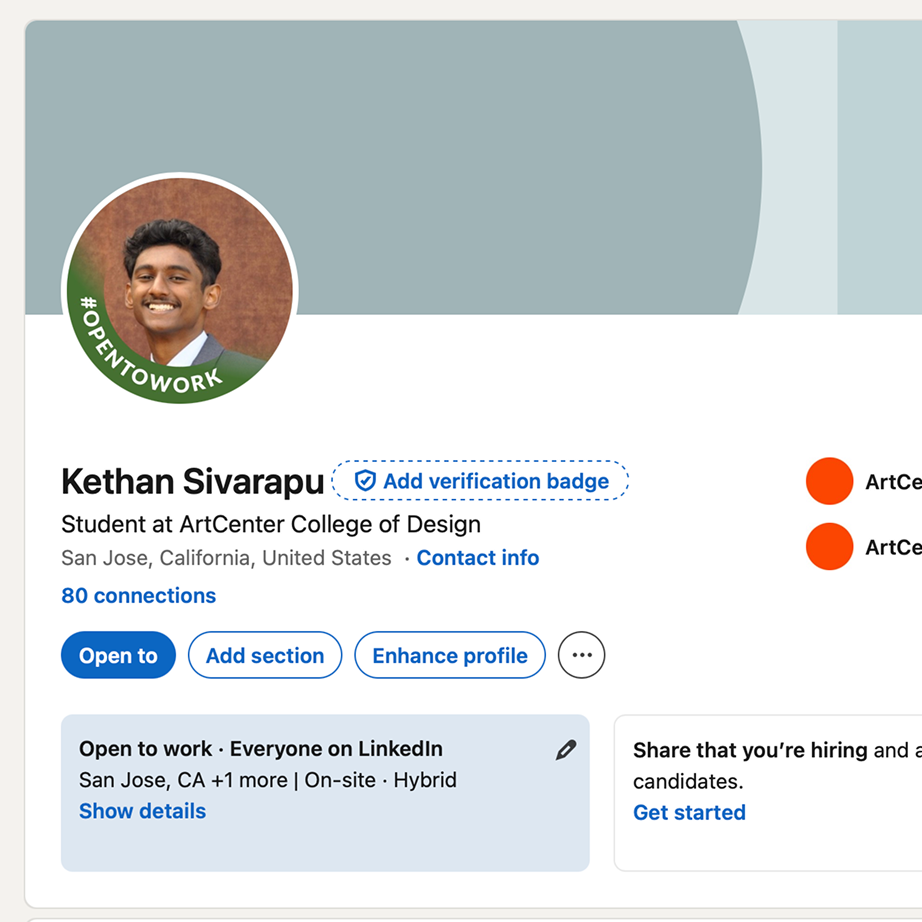Click the Open to button
Image resolution: width=922 pixels, height=922 pixels.
coord(118,655)
